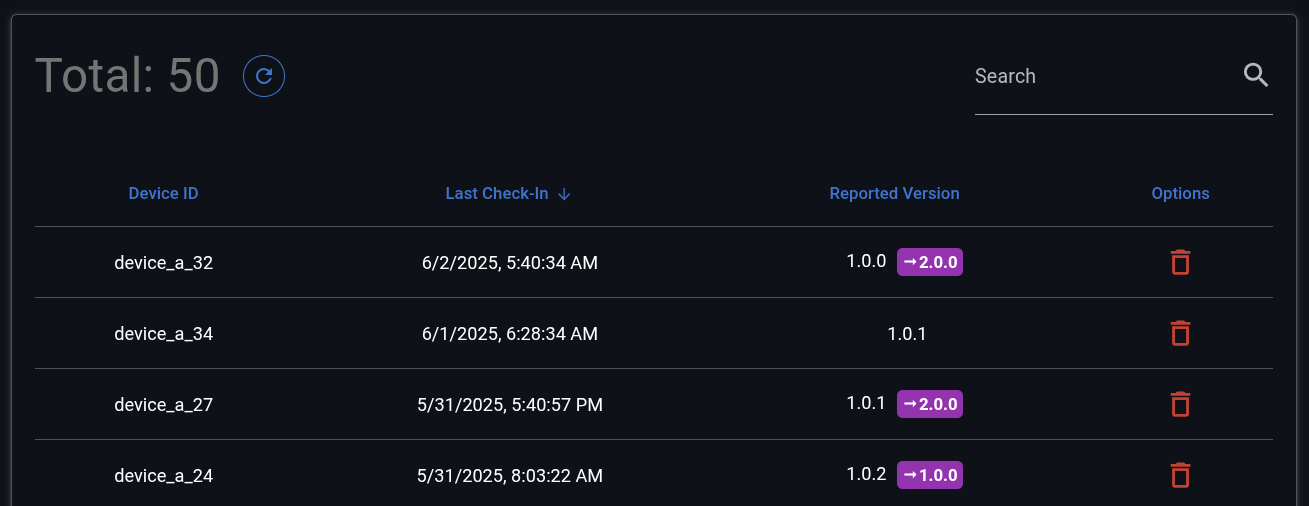Select the device_a_27 row ID
1309x506 pixels.
click(x=163, y=405)
